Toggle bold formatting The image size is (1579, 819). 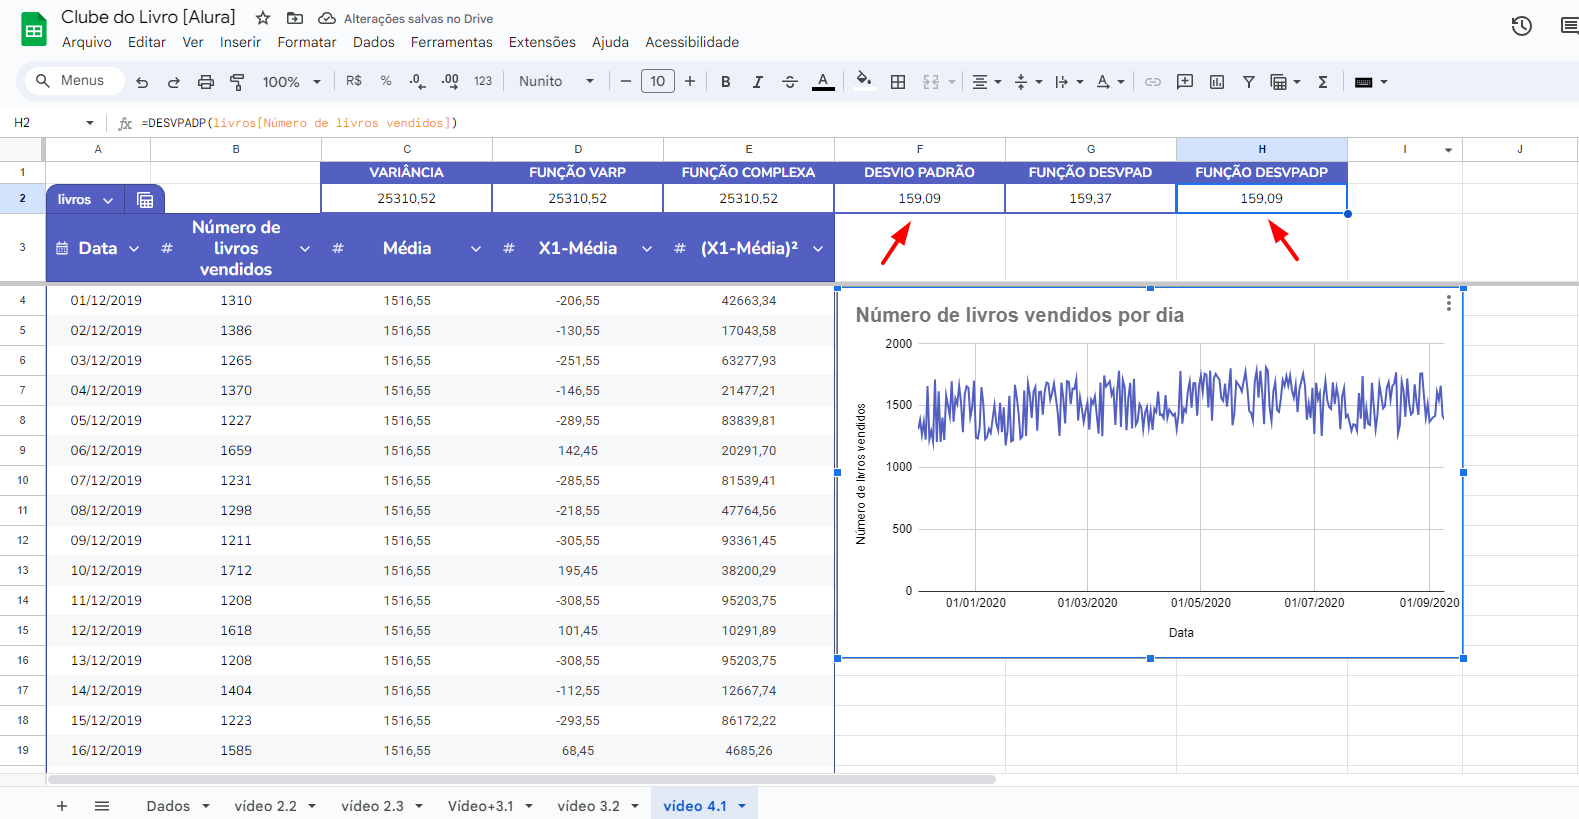(x=726, y=82)
